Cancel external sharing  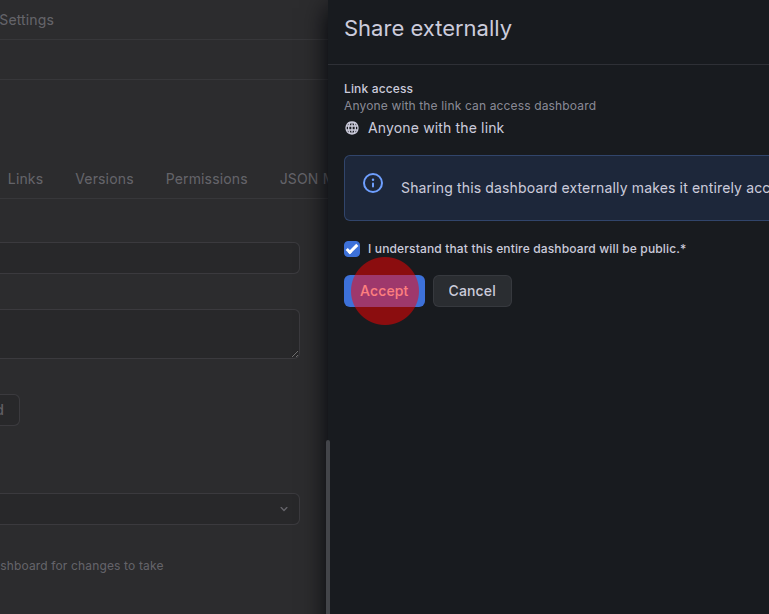coord(472,291)
